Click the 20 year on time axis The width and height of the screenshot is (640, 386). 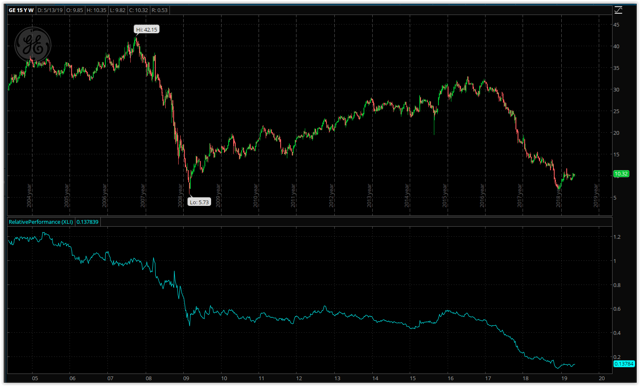tap(602, 378)
